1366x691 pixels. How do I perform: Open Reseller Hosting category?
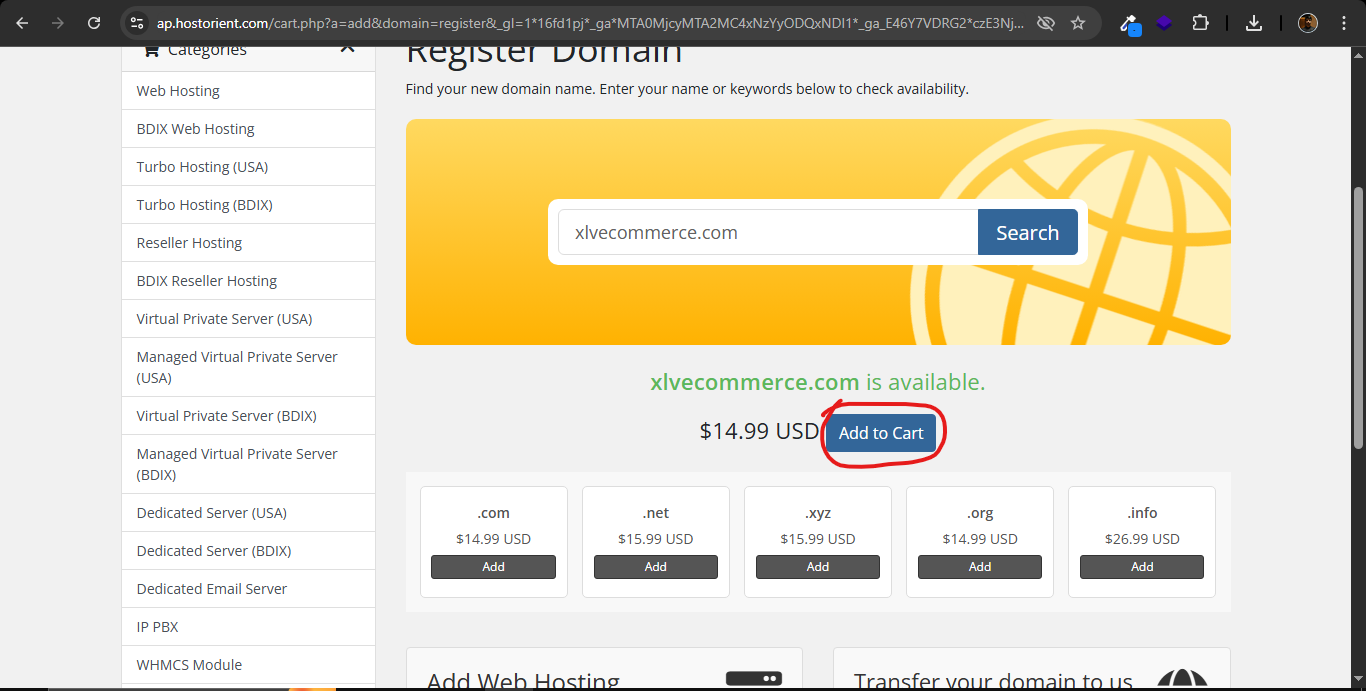[x=189, y=243]
